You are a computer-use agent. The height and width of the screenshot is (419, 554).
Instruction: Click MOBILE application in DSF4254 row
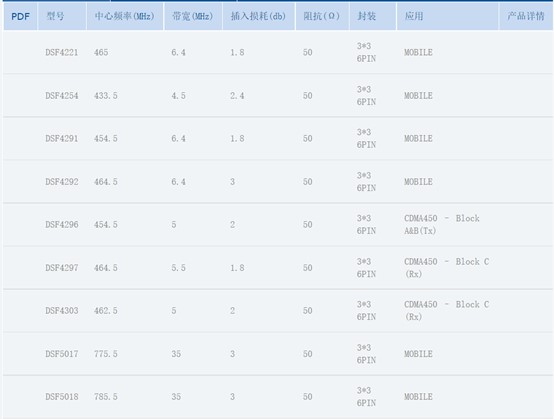[418, 95]
